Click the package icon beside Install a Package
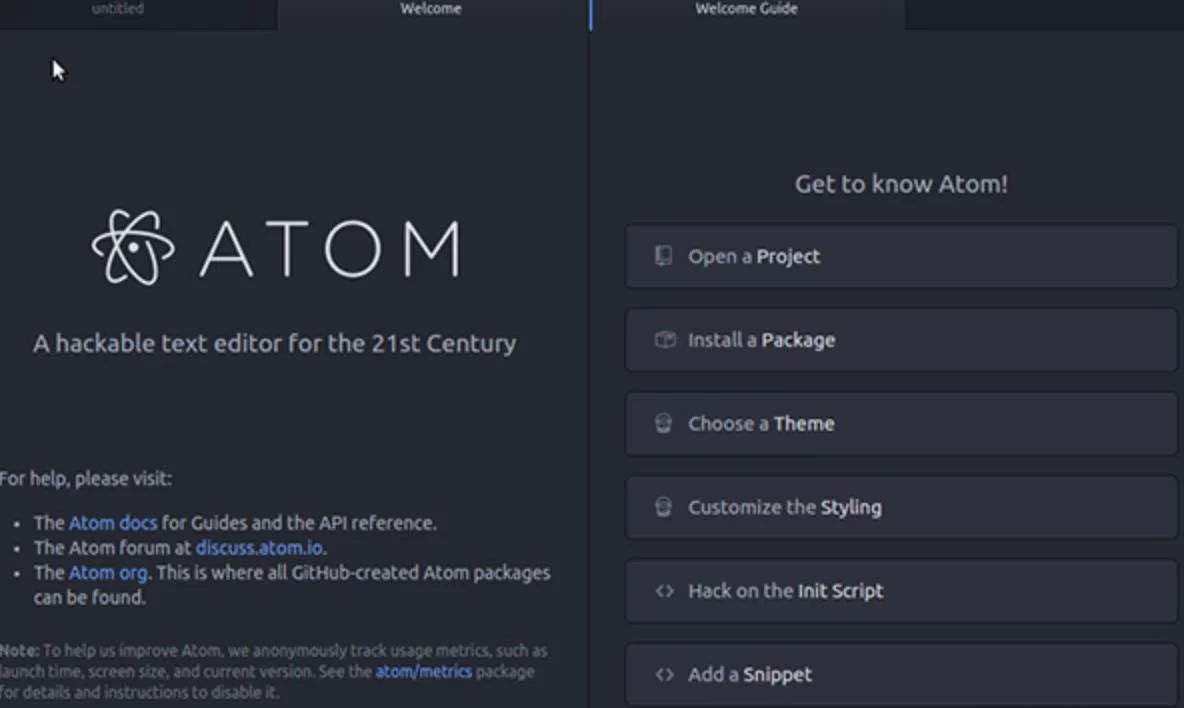Image resolution: width=1184 pixels, height=708 pixels. point(664,340)
